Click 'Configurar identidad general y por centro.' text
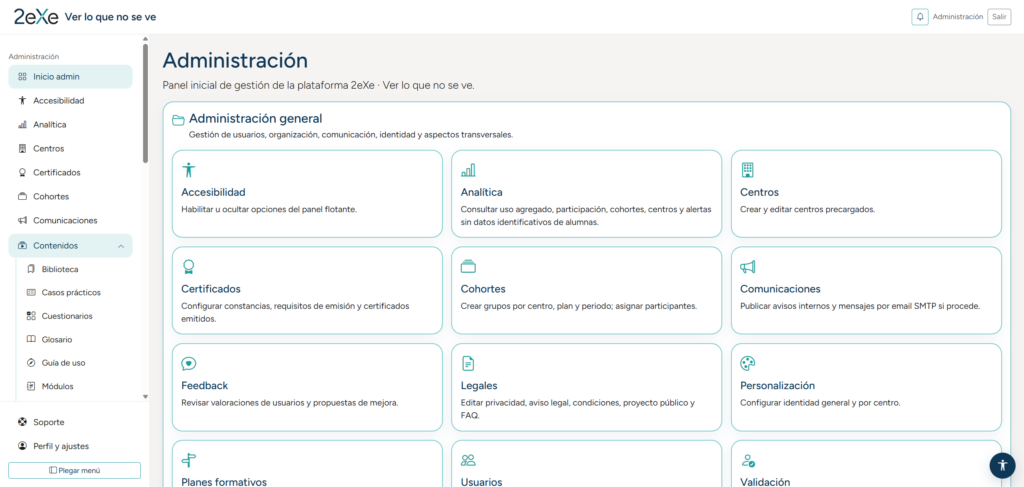 [x=820, y=403]
